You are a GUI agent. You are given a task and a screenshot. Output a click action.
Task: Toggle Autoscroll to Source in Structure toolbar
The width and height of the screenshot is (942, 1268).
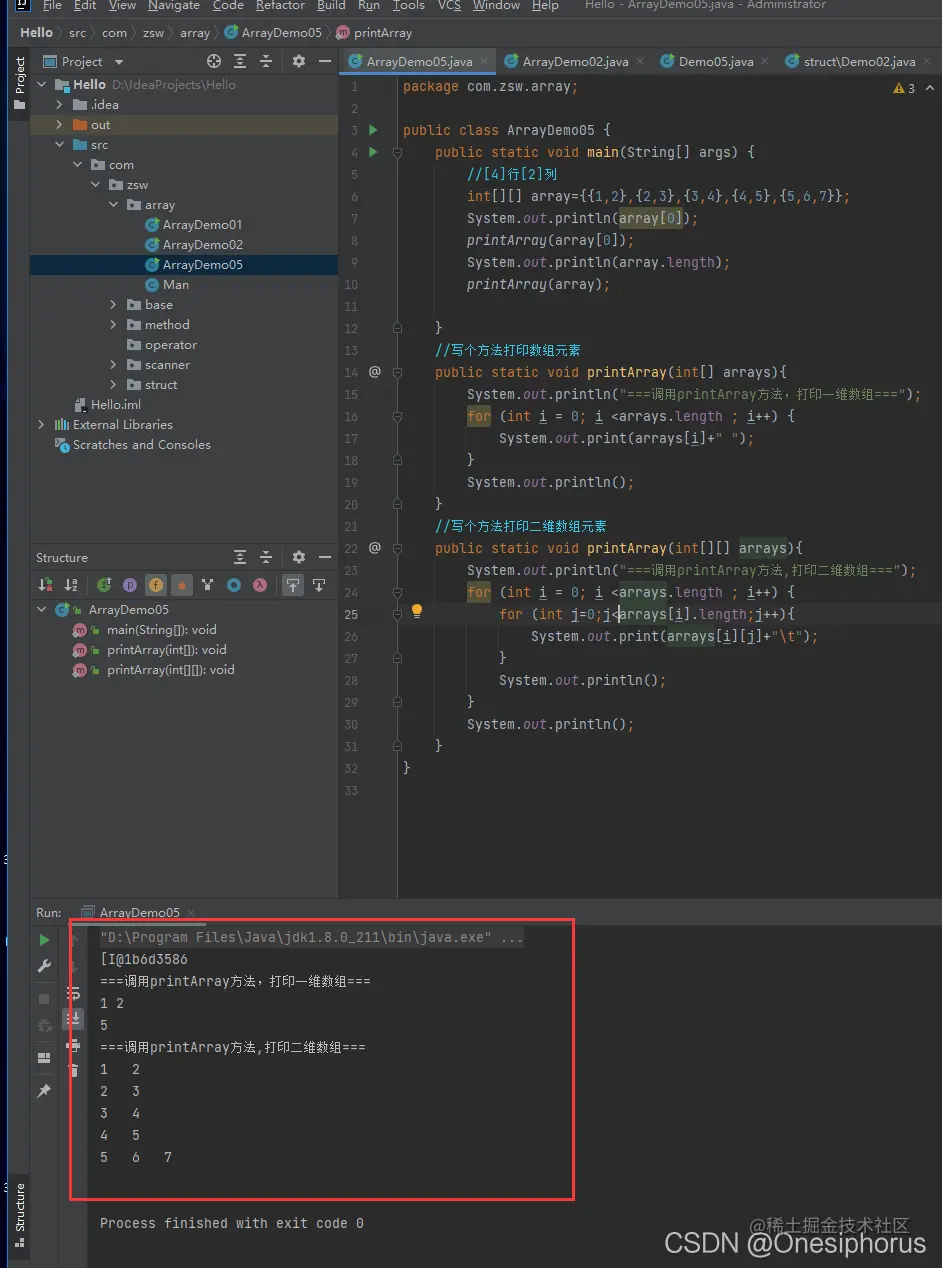click(293, 585)
